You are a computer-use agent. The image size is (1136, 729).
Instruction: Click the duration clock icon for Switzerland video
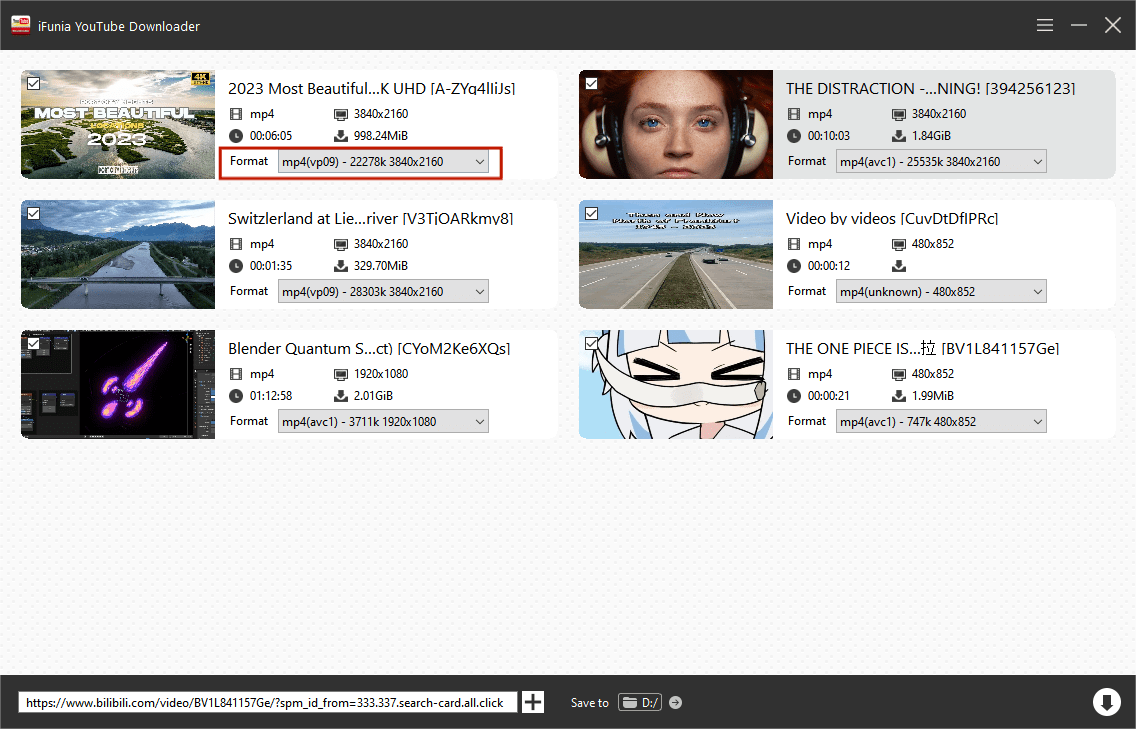coord(236,266)
